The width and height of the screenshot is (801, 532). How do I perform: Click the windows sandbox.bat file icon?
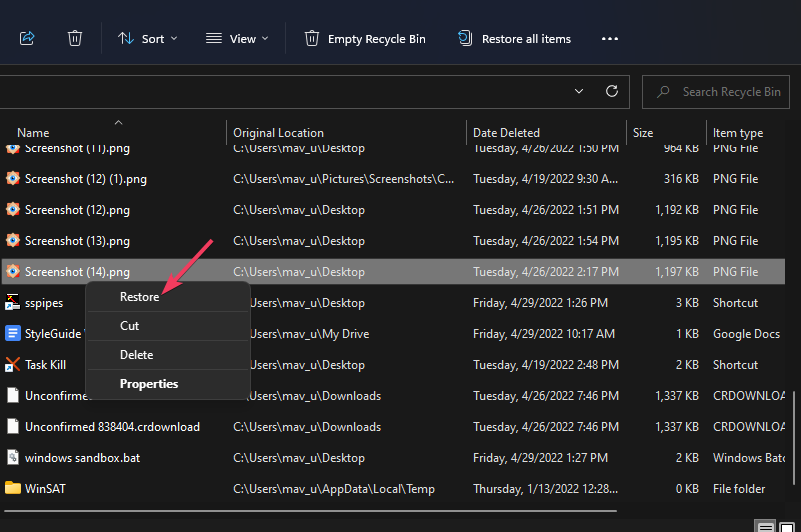(13, 457)
